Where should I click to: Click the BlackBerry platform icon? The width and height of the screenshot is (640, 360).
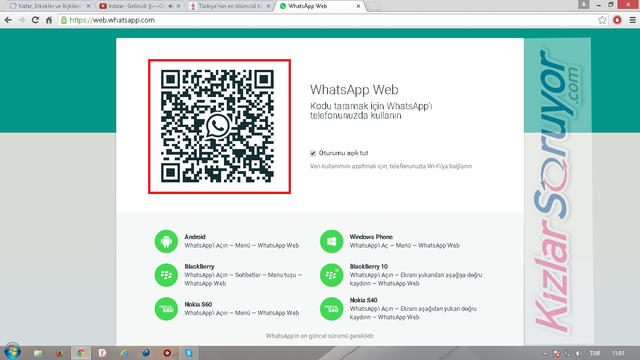[x=166, y=275]
